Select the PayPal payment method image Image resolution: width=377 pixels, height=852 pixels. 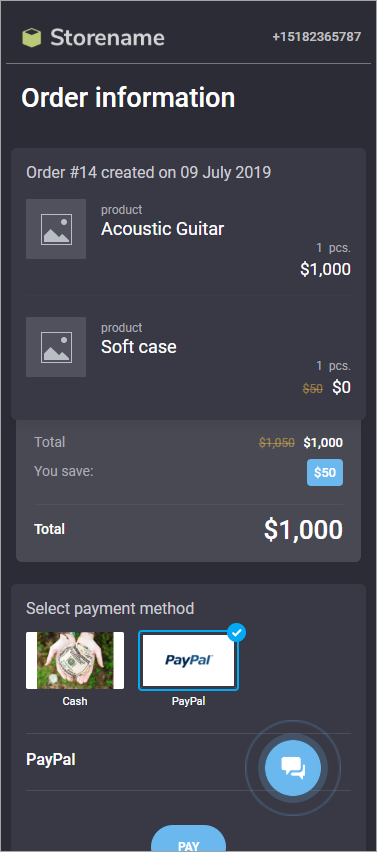pyautogui.click(x=188, y=660)
